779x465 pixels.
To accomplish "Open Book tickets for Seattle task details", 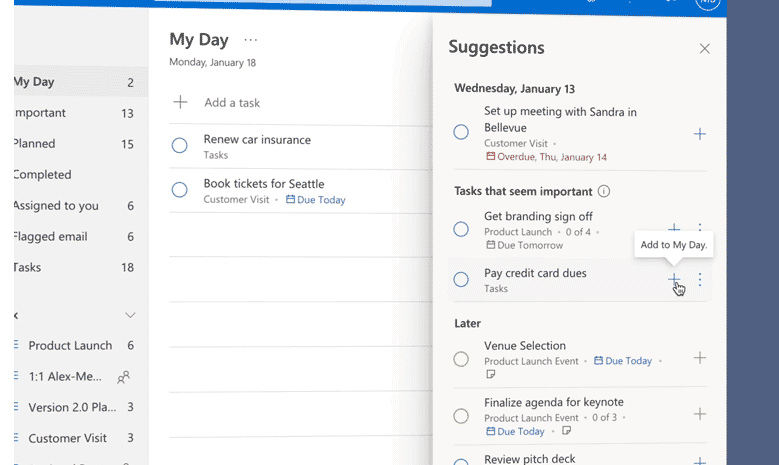I will 301,191.
